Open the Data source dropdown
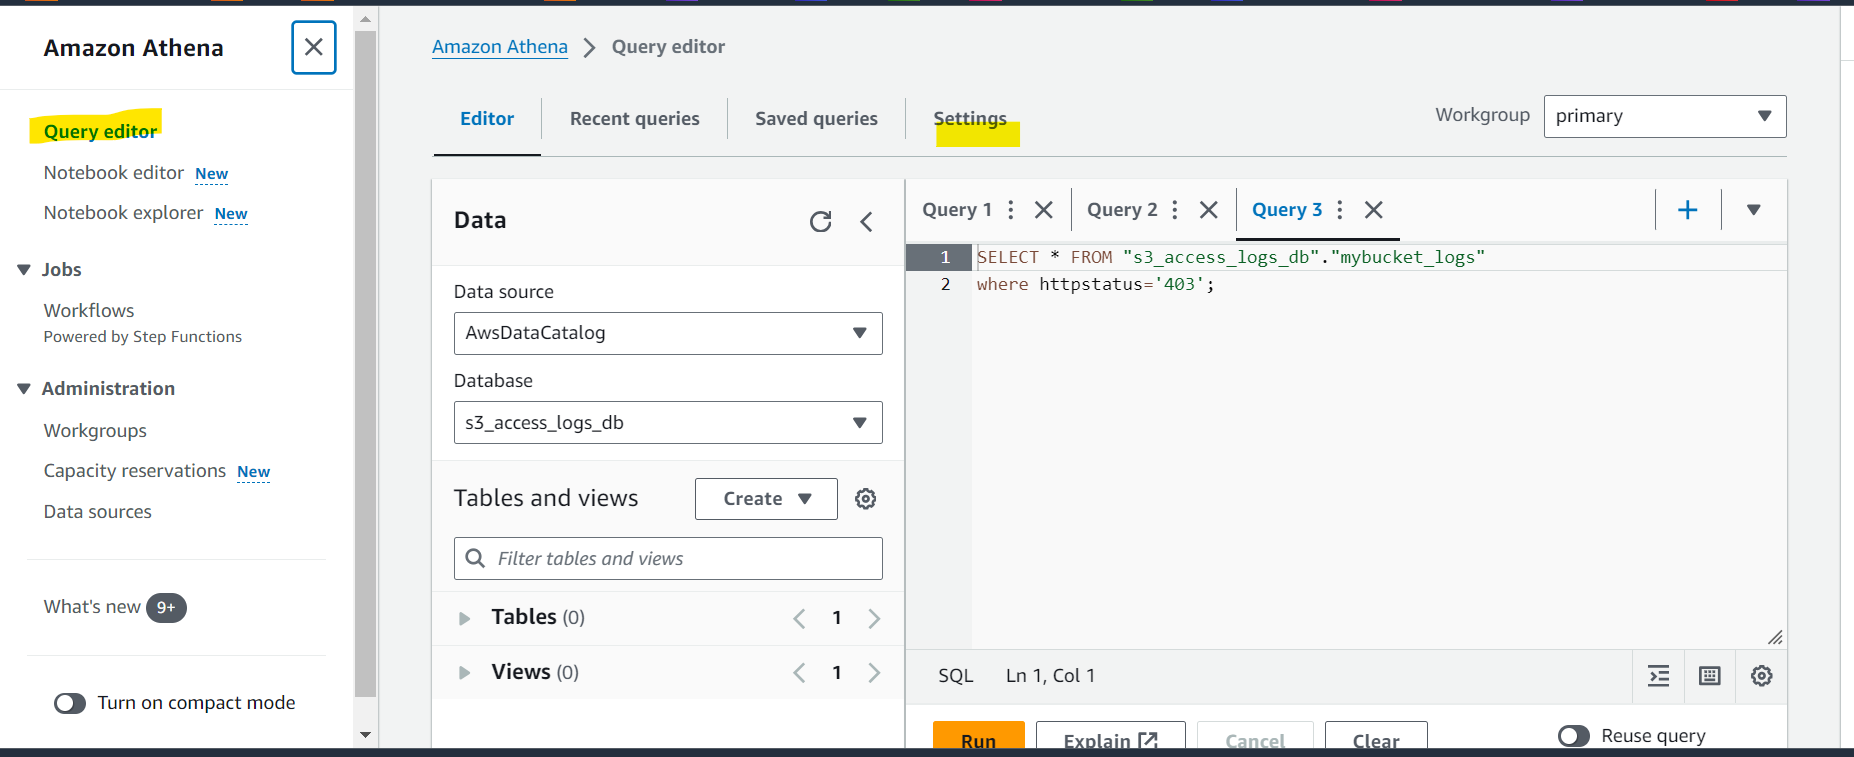 point(668,333)
